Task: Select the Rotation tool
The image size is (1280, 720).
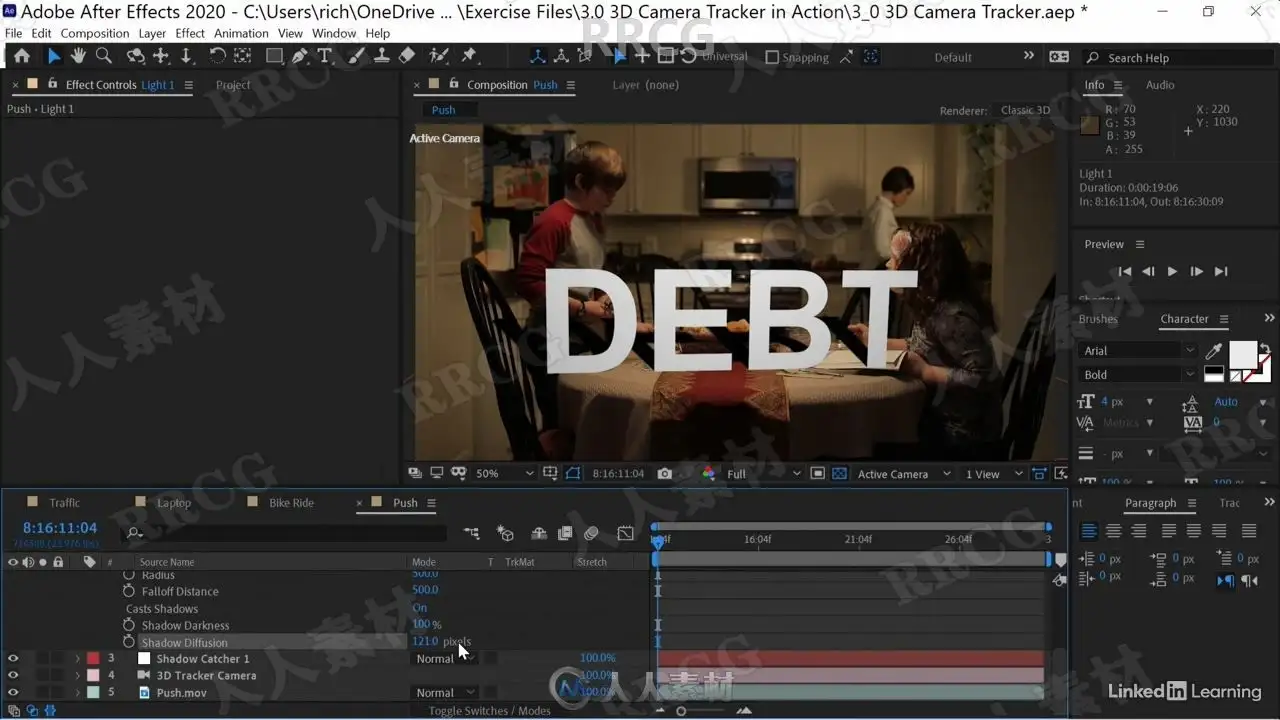Action: (x=217, y=57)
